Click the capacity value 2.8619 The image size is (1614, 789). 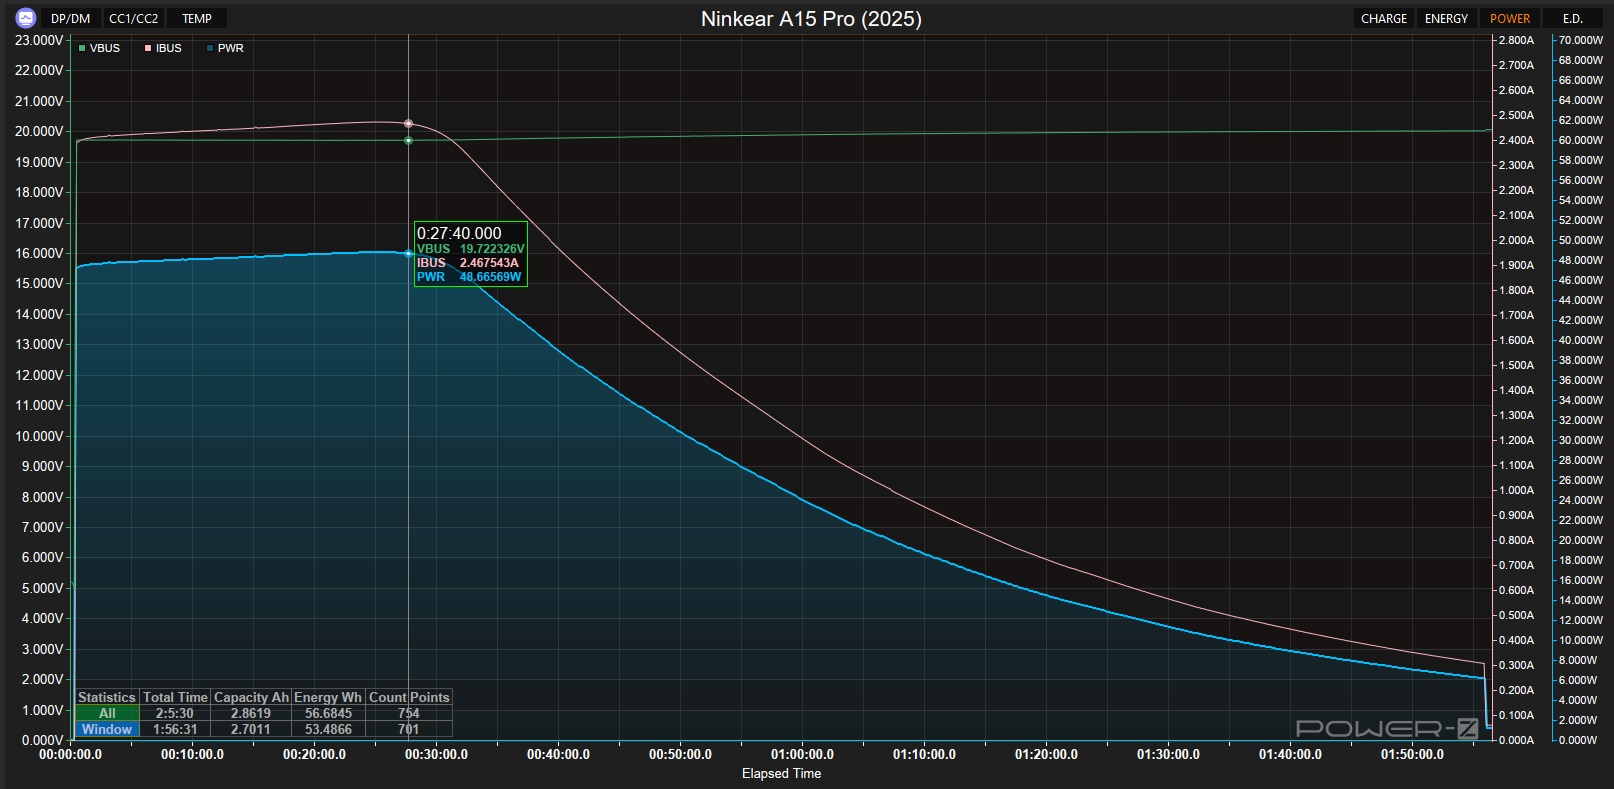pos(251,713)
